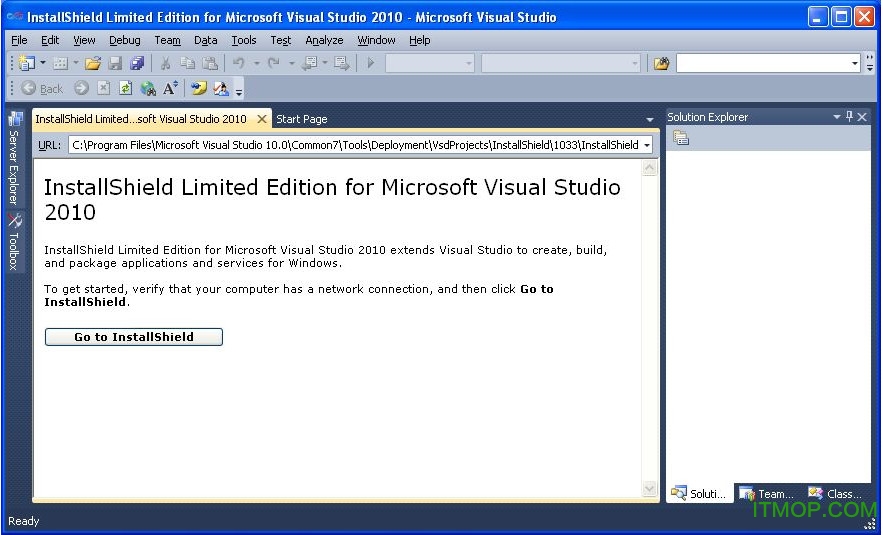The width and height of the screenshot is (883, 535).
Task: Click the Web Search globe icon
Action: coord(148,88)
